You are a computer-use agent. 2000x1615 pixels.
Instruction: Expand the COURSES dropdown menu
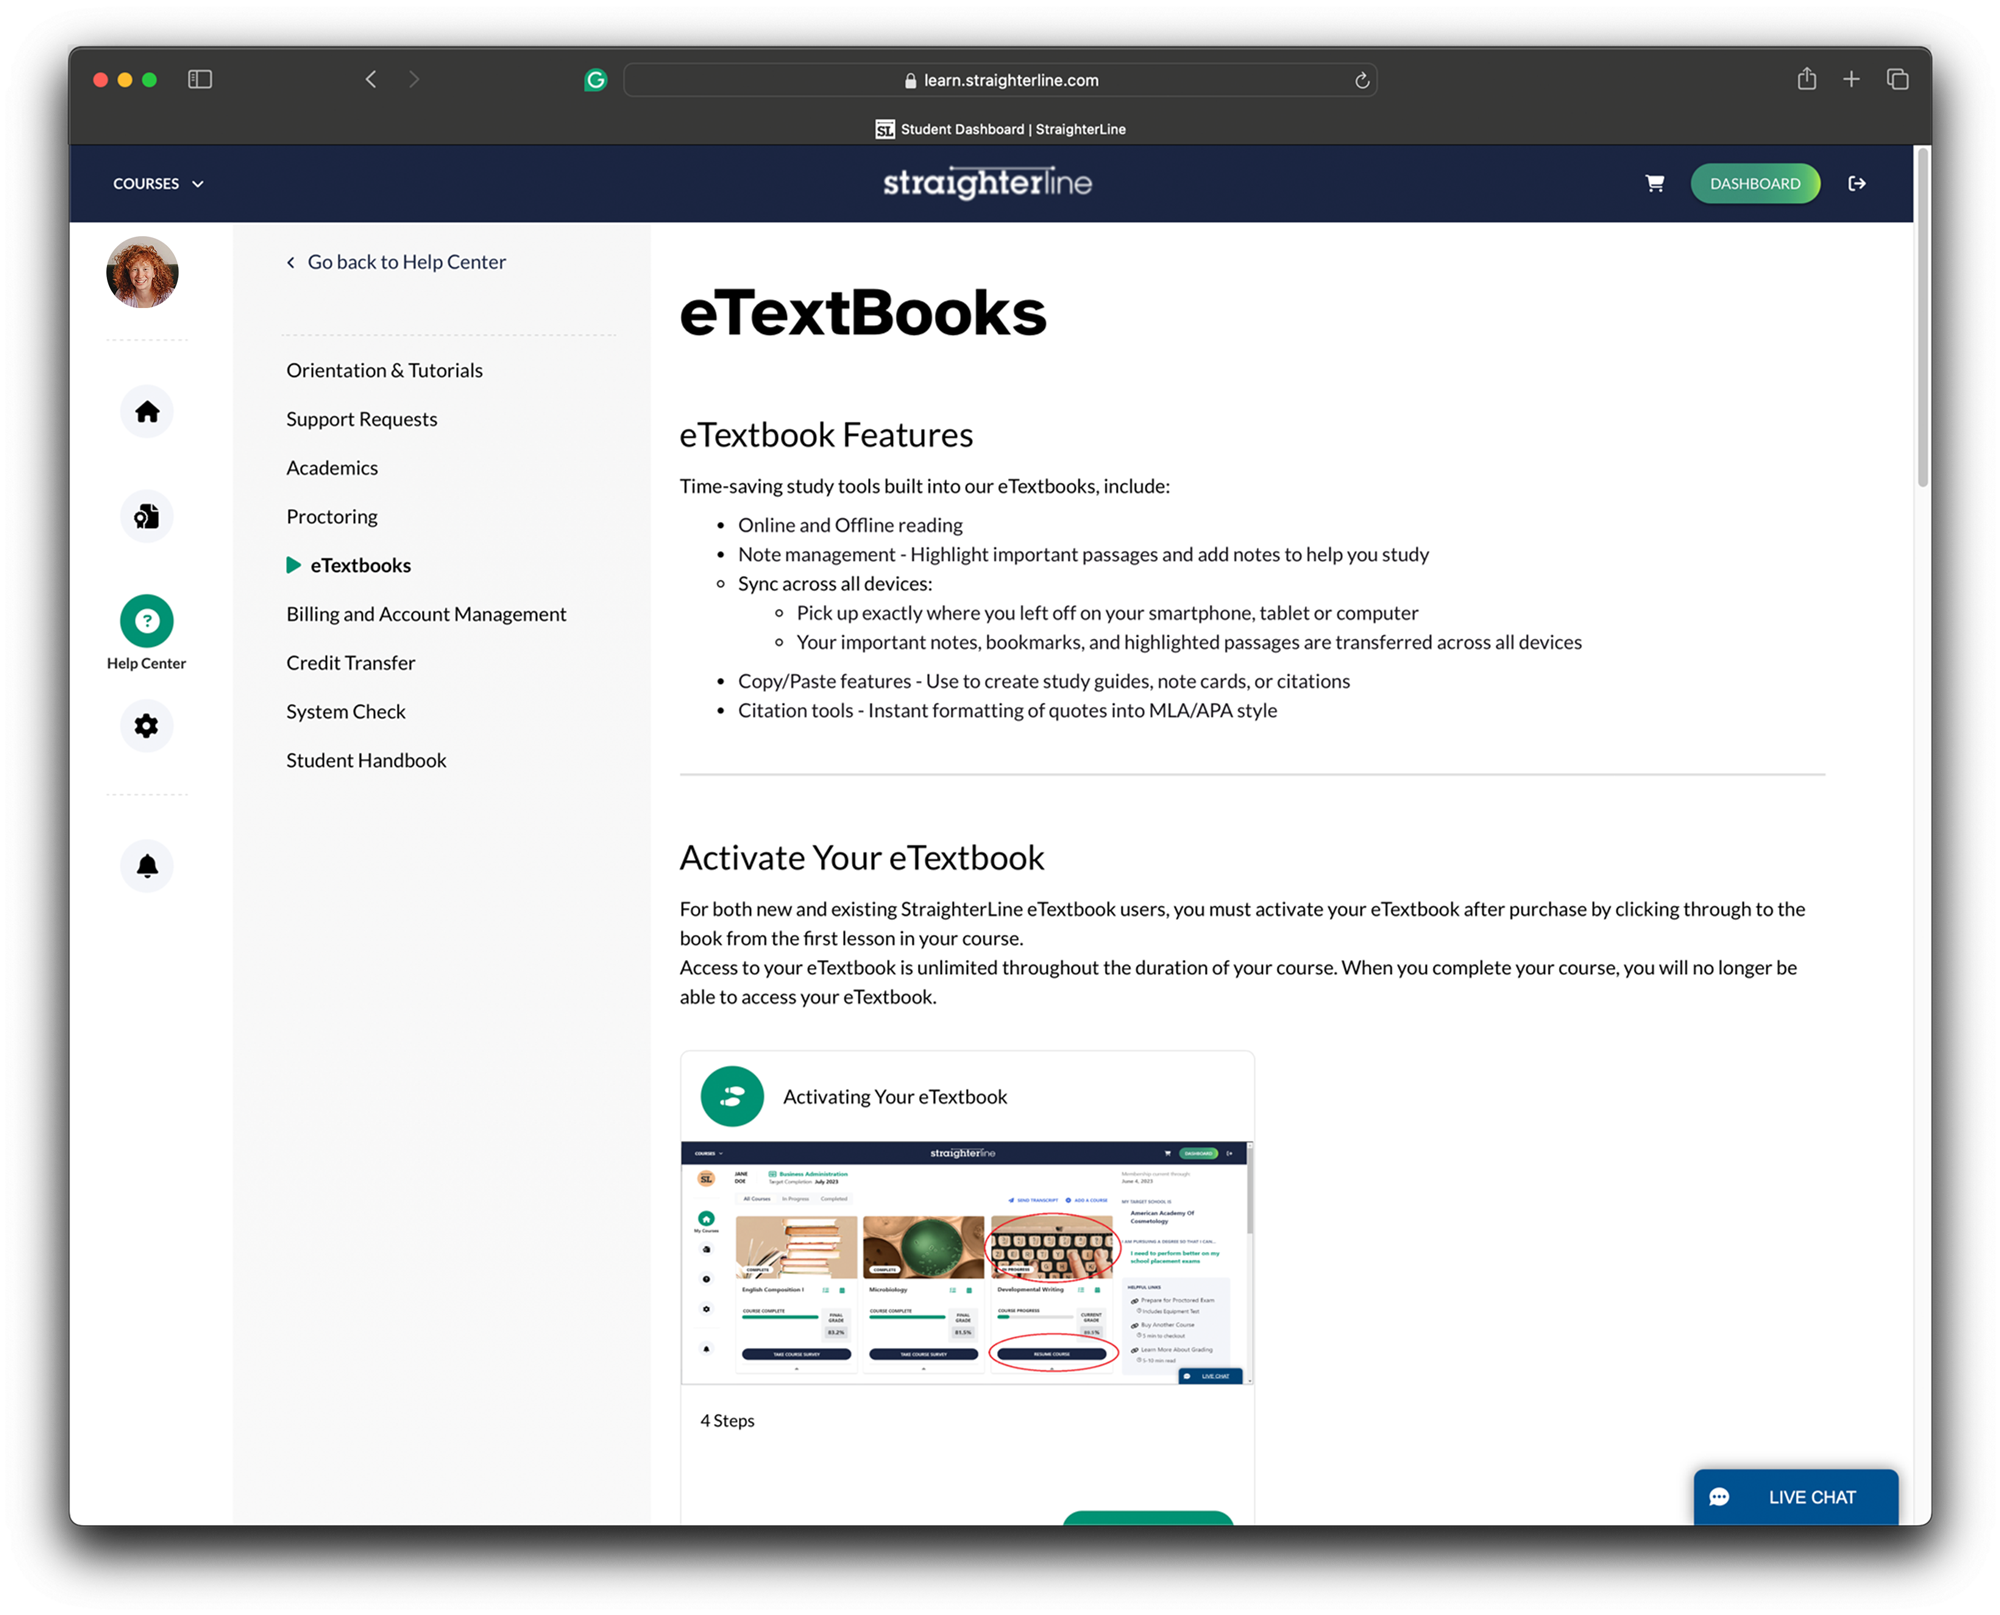[x=158, y=183]
